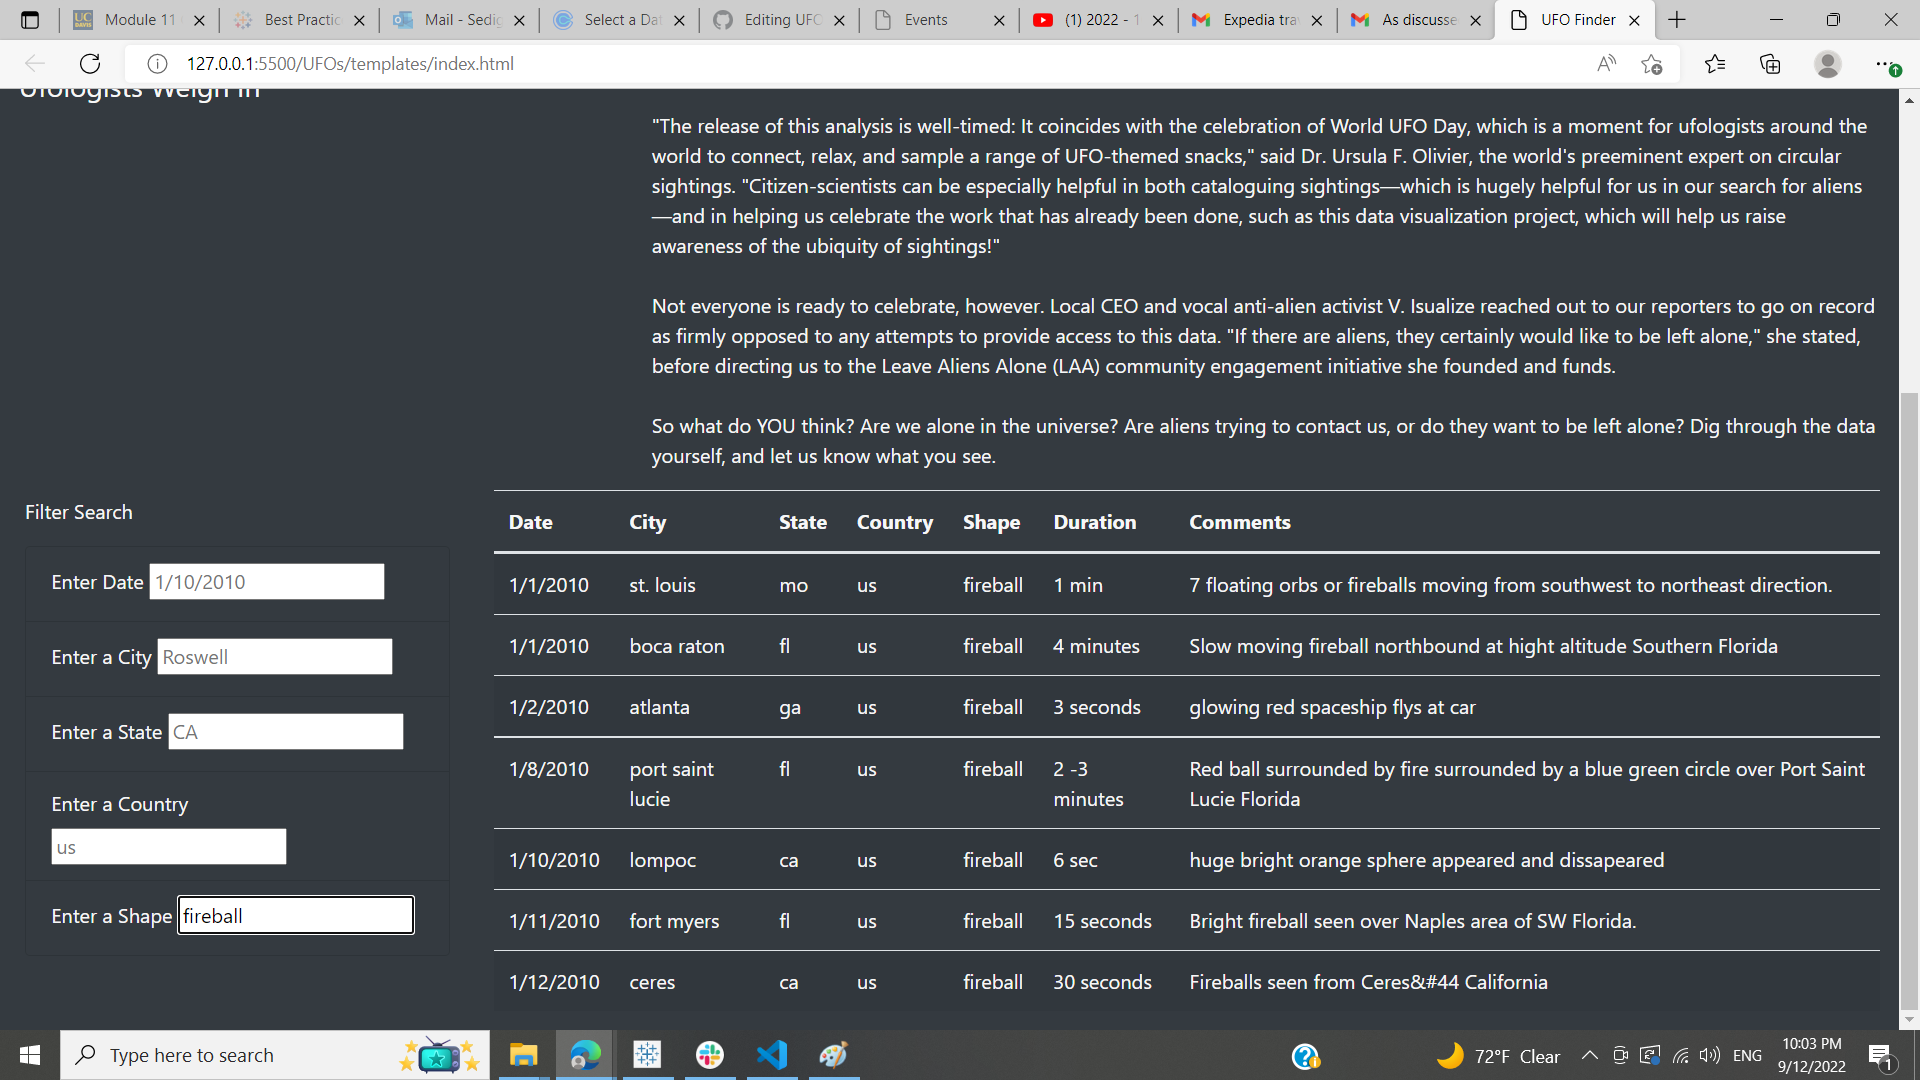
Task: Click the browser refresh icon
Action: click(x=90, y=64)
